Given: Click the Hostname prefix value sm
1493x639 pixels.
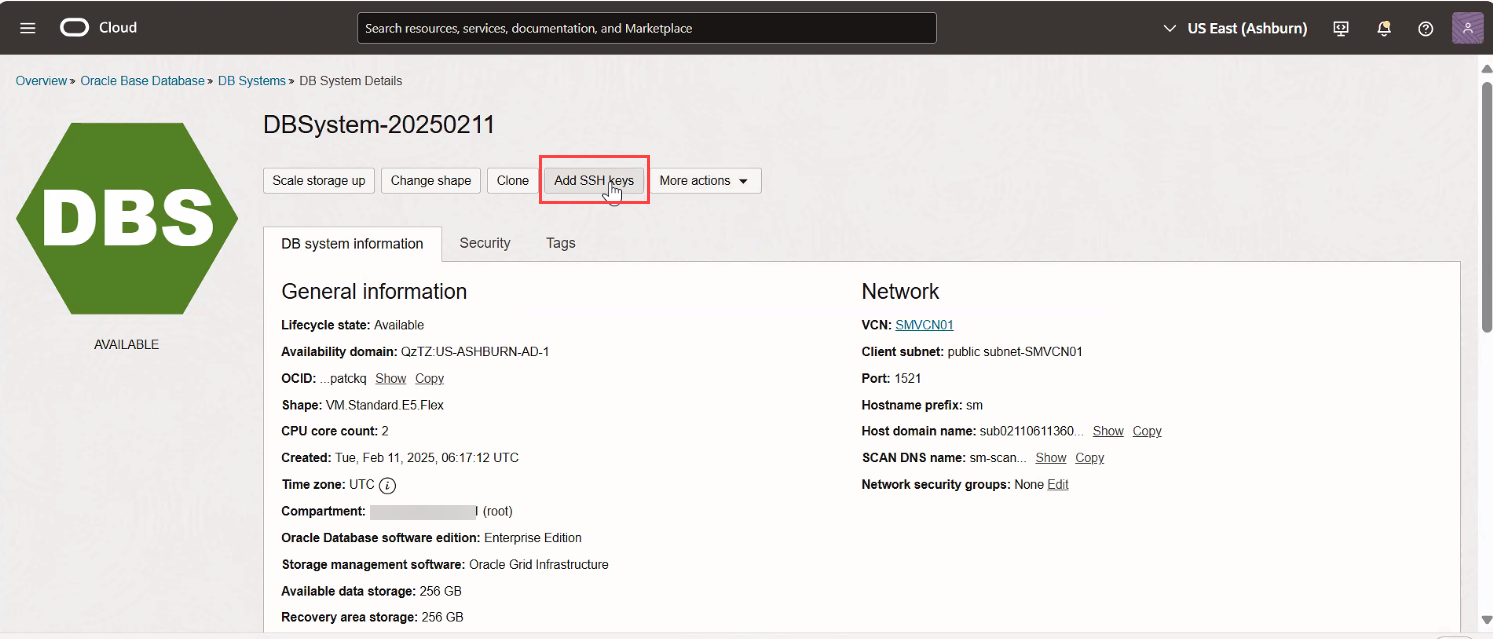Looking at the screenshot, I should click(x=975, y=405).
